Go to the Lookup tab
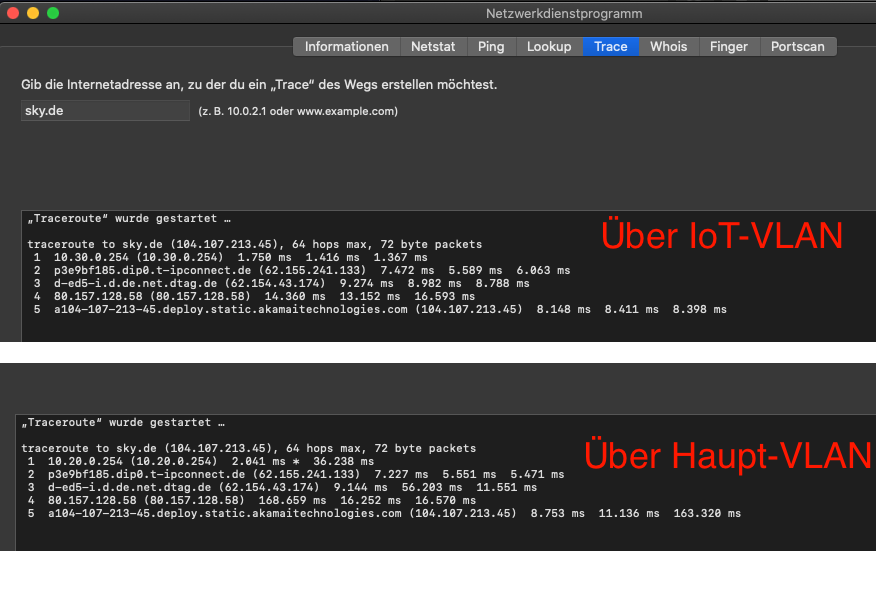The image size is (876, 600). [x=549, y=46]
